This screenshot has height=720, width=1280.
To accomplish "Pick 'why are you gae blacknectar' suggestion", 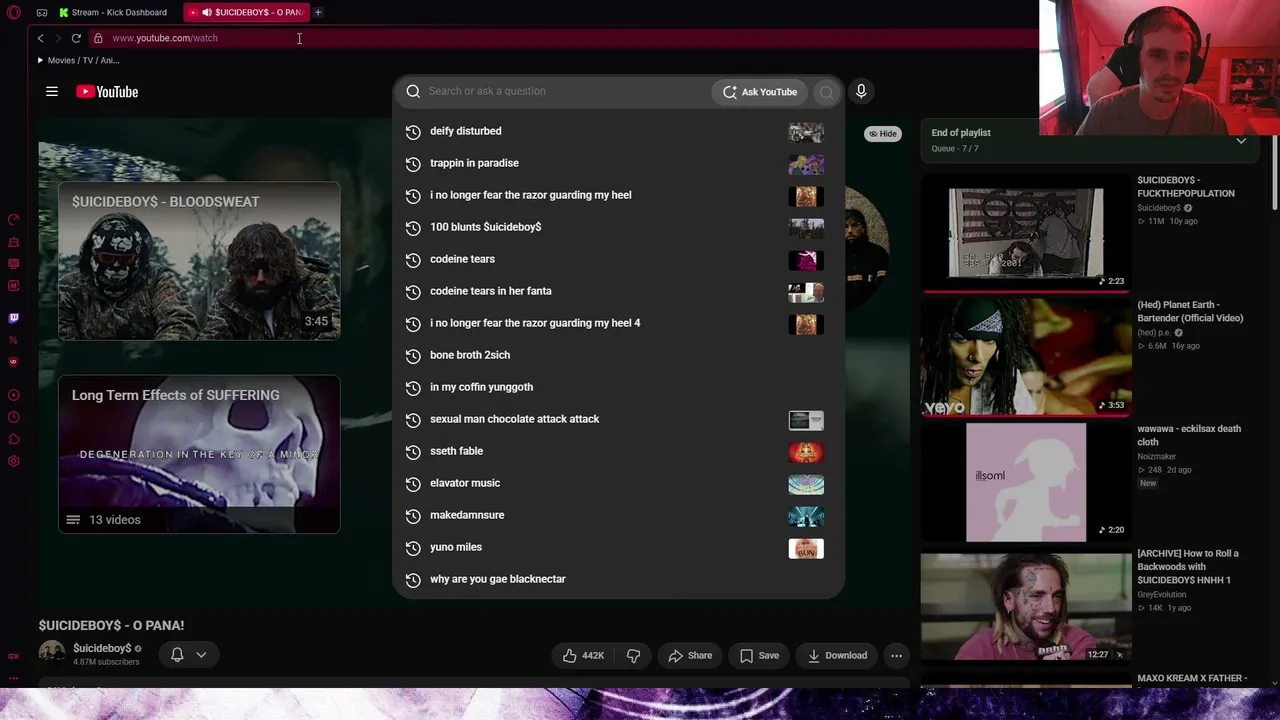I will click(618, 579).
